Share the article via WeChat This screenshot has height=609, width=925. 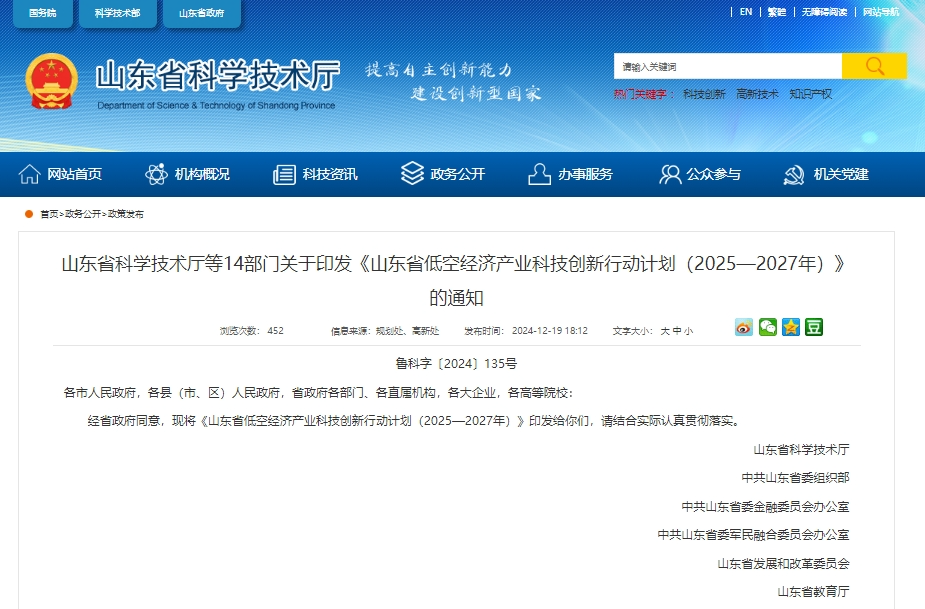pos(766,327)
